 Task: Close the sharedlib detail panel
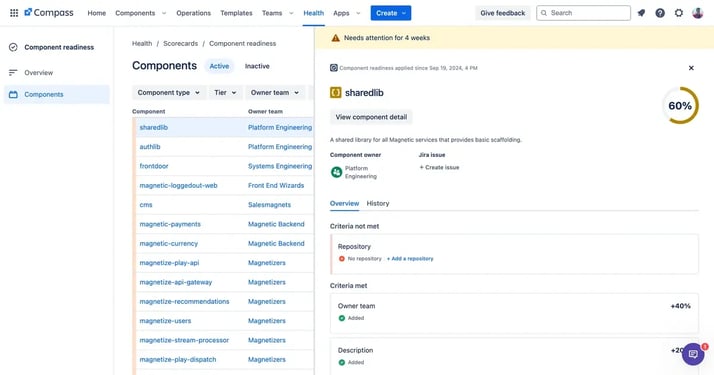pyautogui.click(x=691, y=68)
